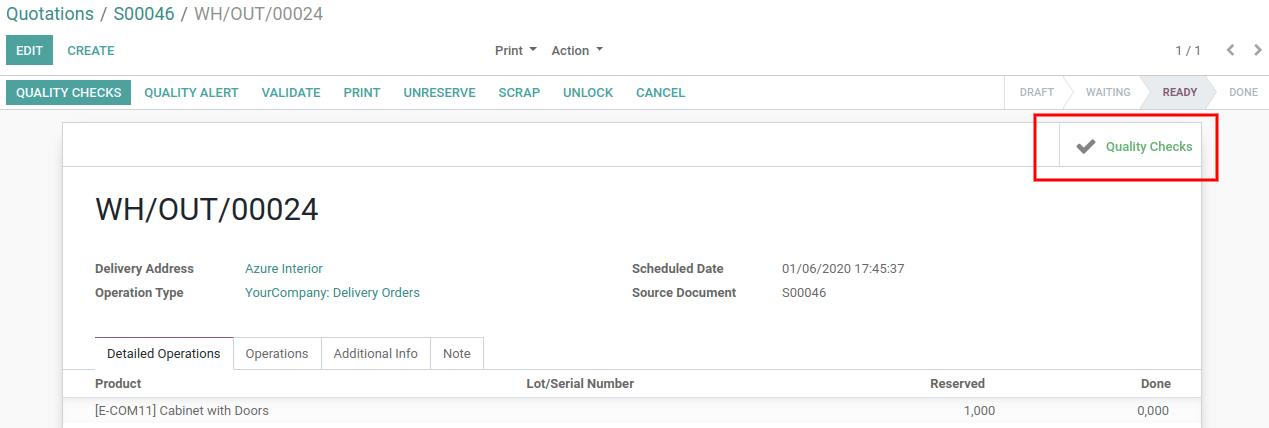Click the scheduled date 01/06/2020 17:45:37
1269x428 pixels.
(843, 269)
